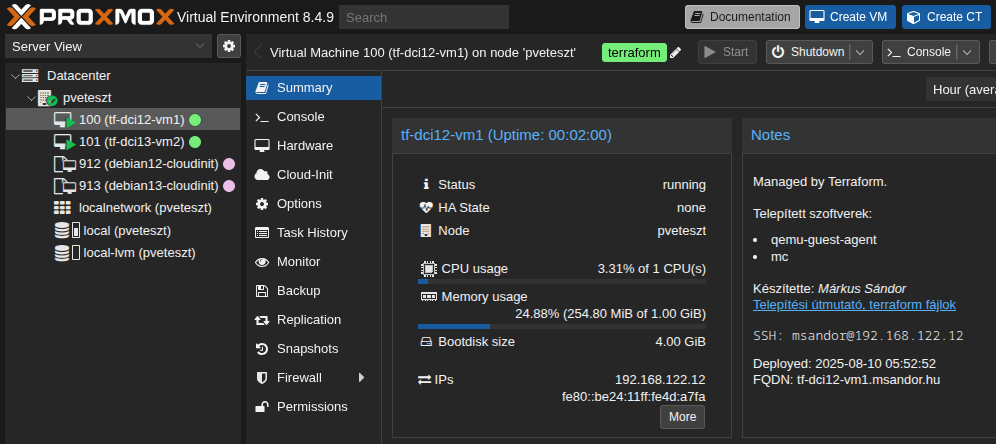This screenshot has width=996, height=444.
Task: Open the Options tab
Action: (314, 204)
